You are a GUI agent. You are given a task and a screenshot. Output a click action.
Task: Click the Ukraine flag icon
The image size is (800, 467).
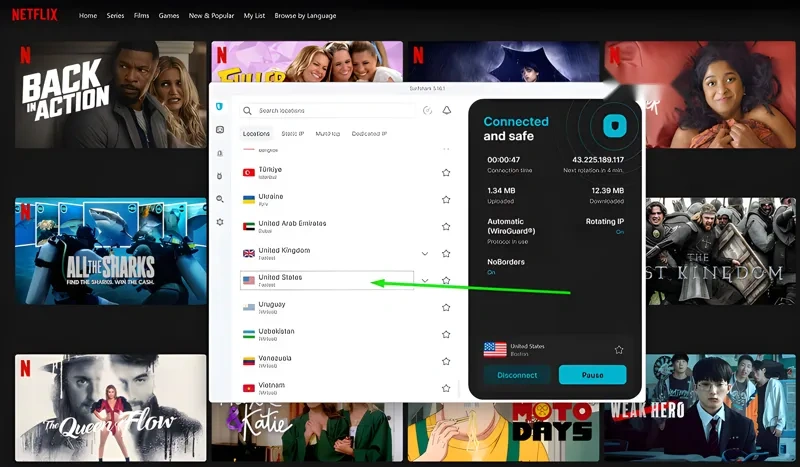tap(248, 200)
